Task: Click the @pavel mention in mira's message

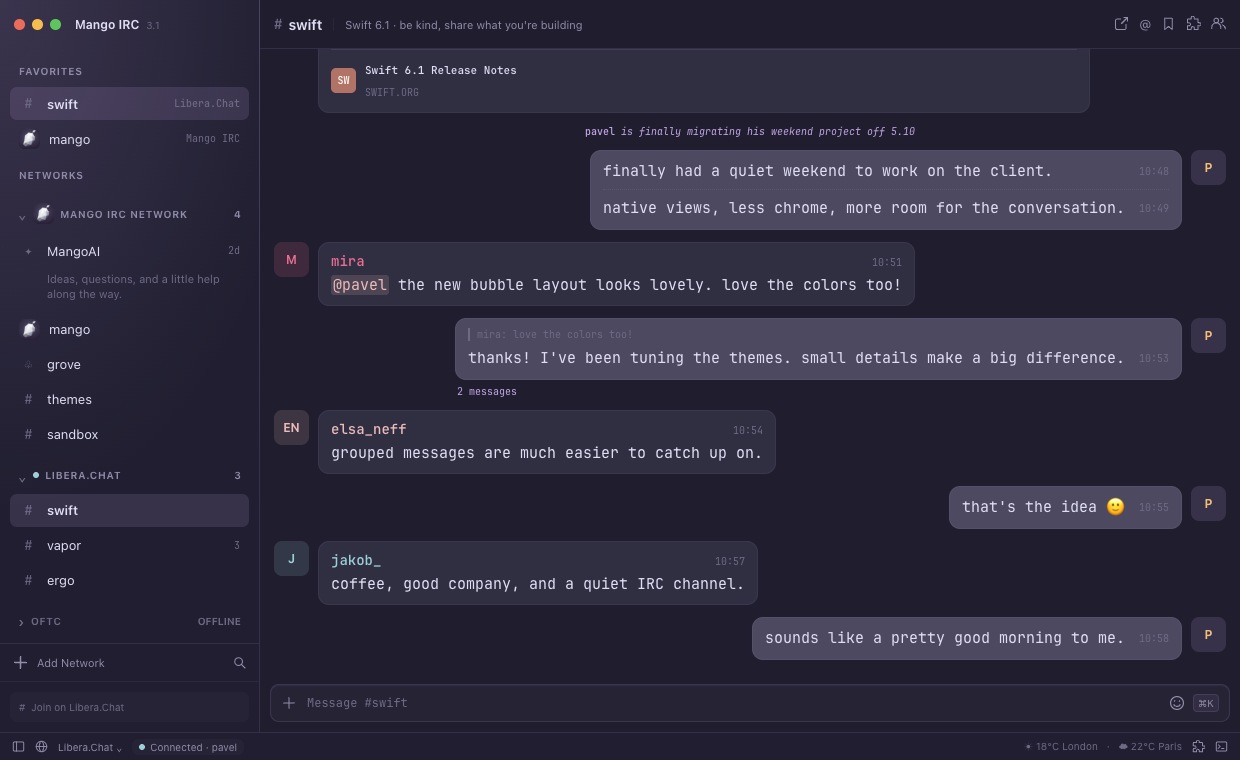Action: [360, 285]
